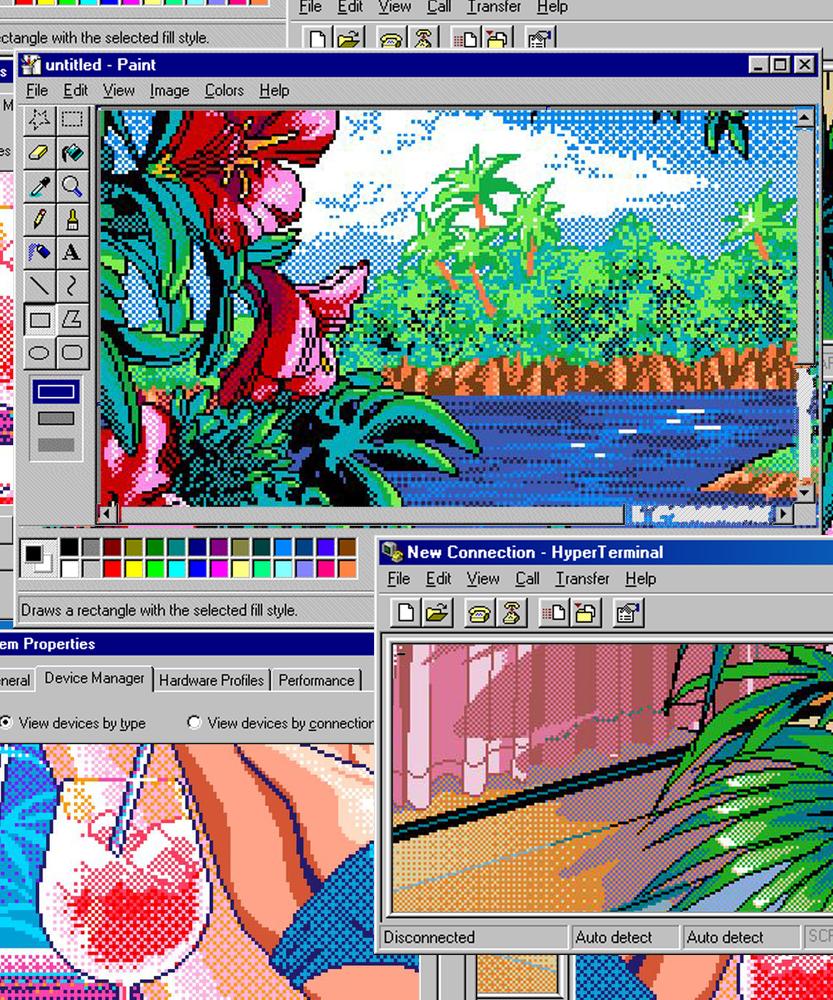Click the Call telephone icon in HyperTerminal toolbar
This screenshot has height=1000, width=833.
tap(480, 613)
